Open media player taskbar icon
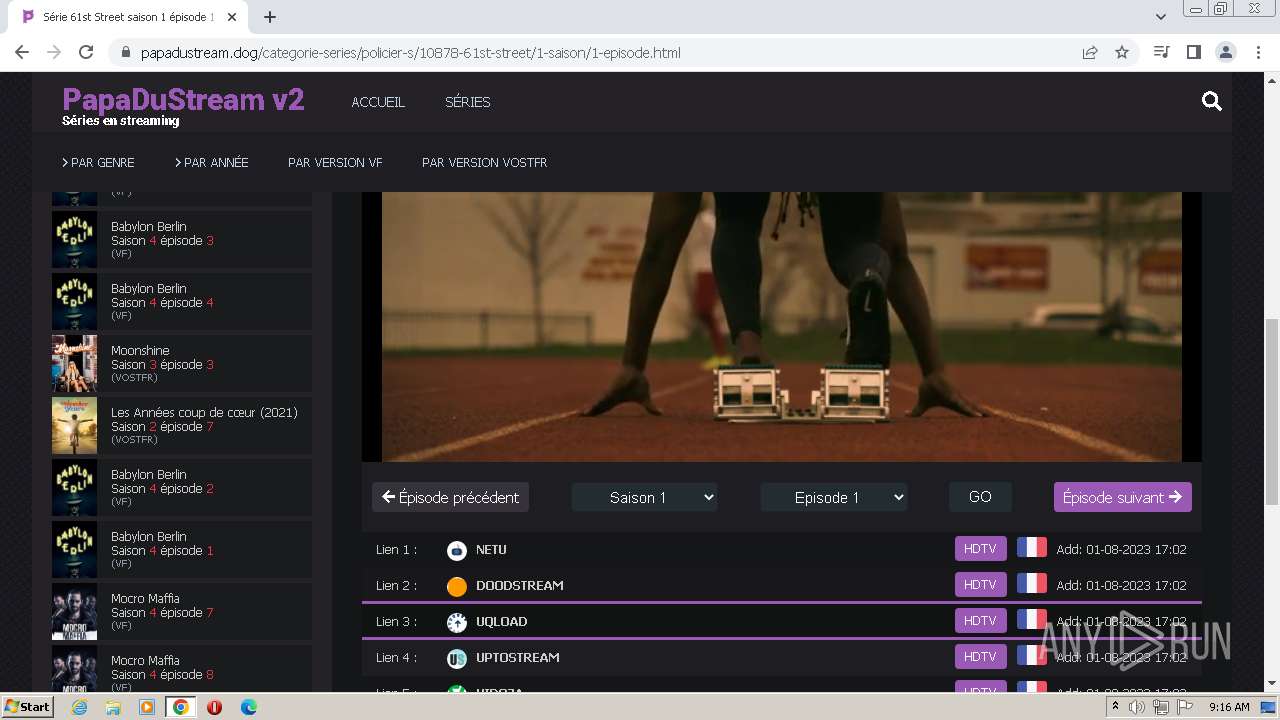The height and width of the screenshot is (720, 1280). [x=147, y=707]
